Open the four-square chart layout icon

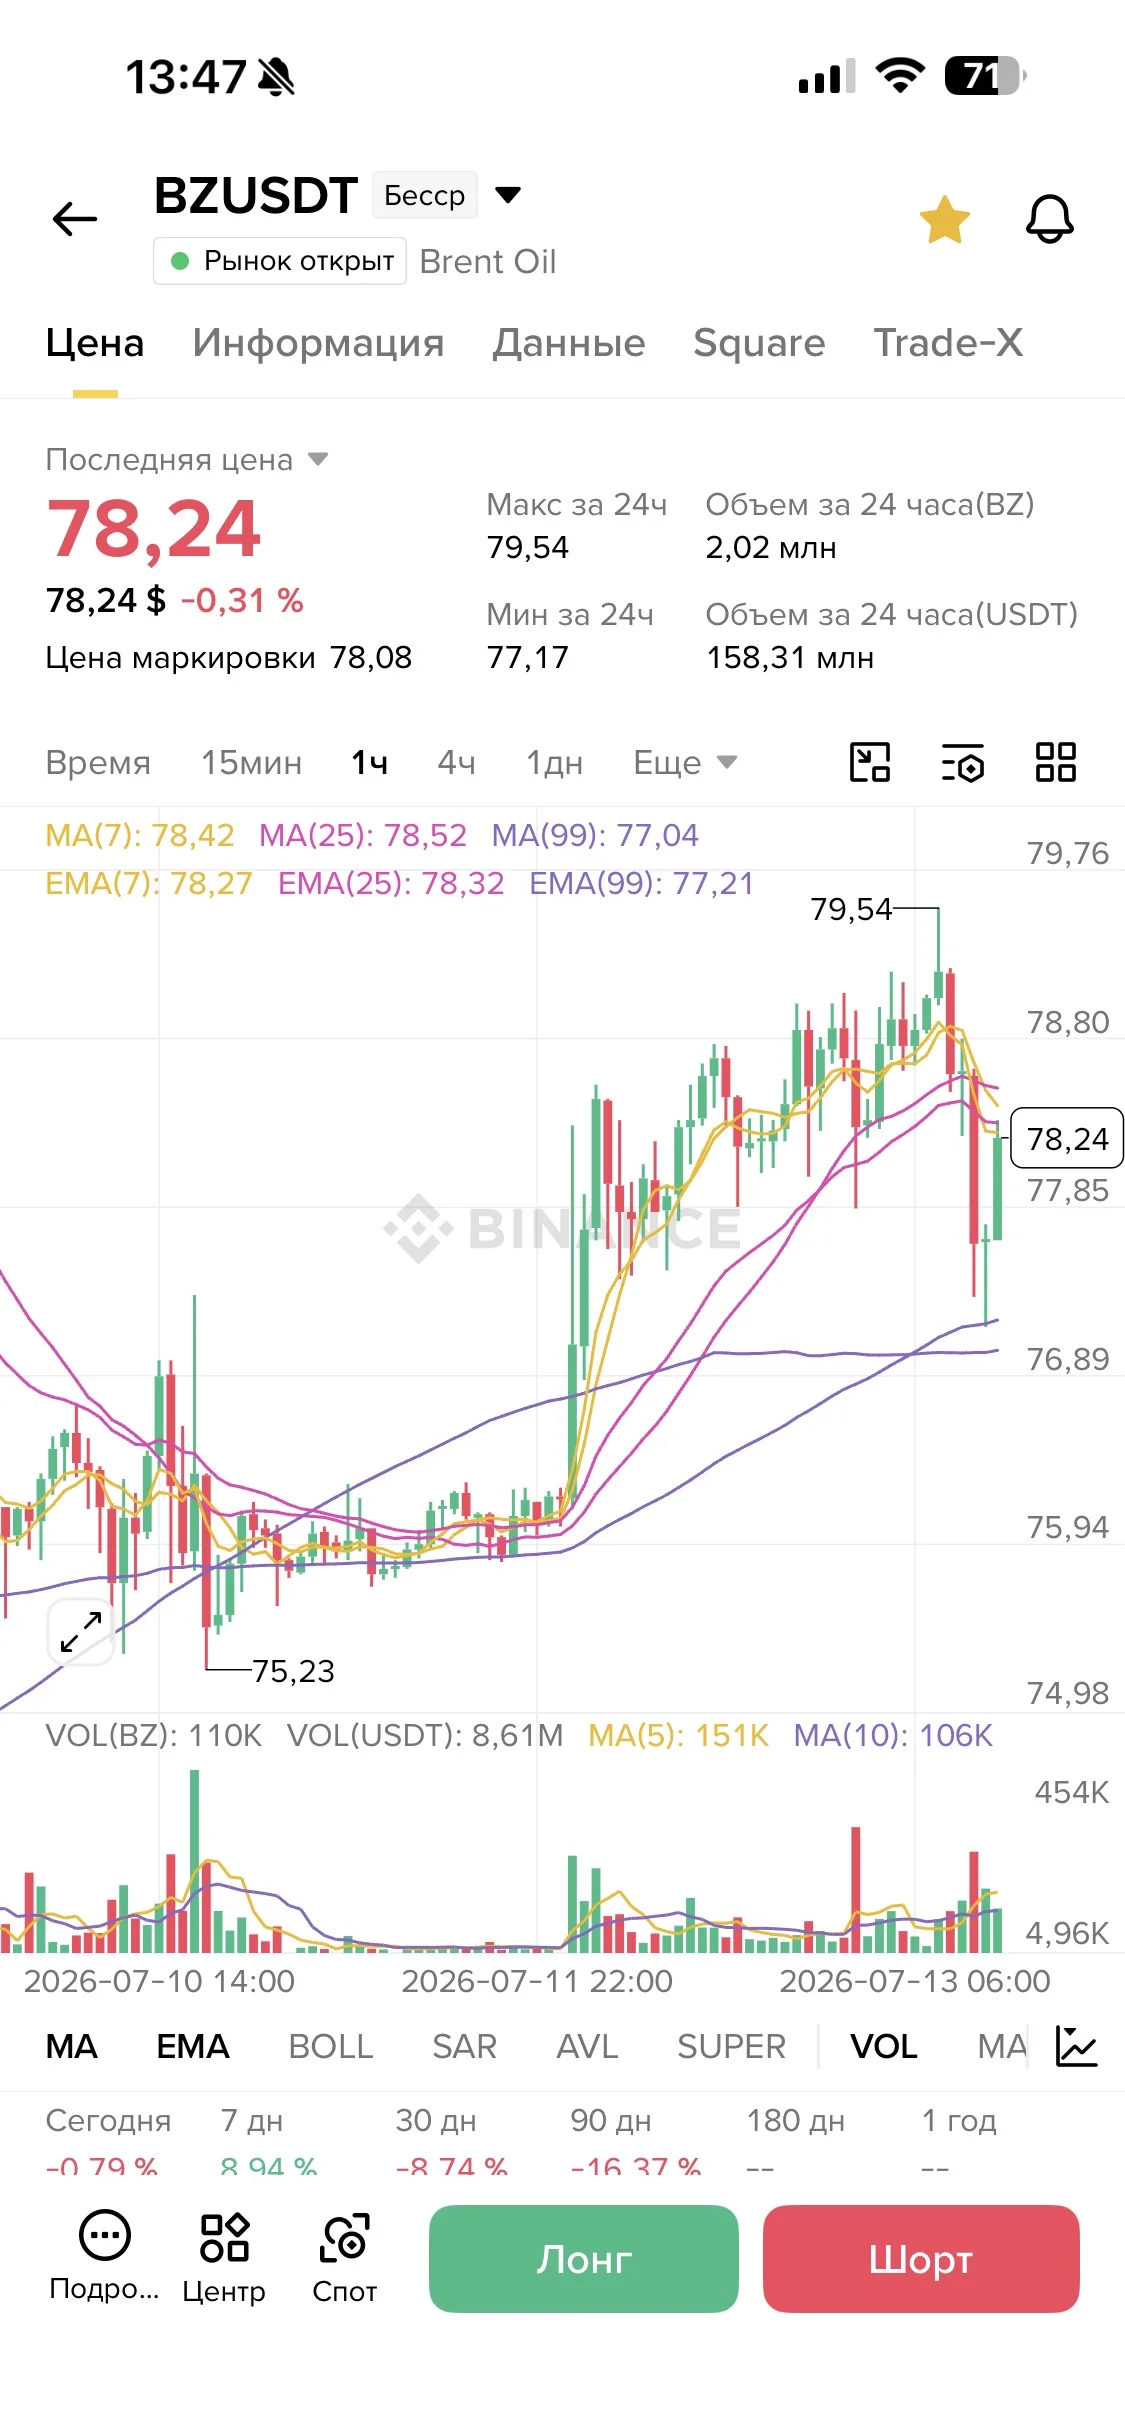(x=1055, y=762)
